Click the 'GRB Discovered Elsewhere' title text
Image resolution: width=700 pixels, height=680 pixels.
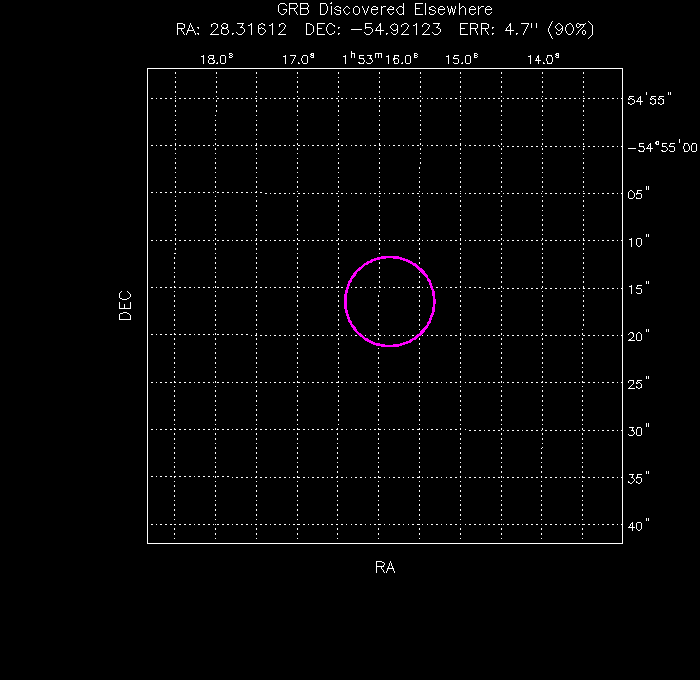384,9
